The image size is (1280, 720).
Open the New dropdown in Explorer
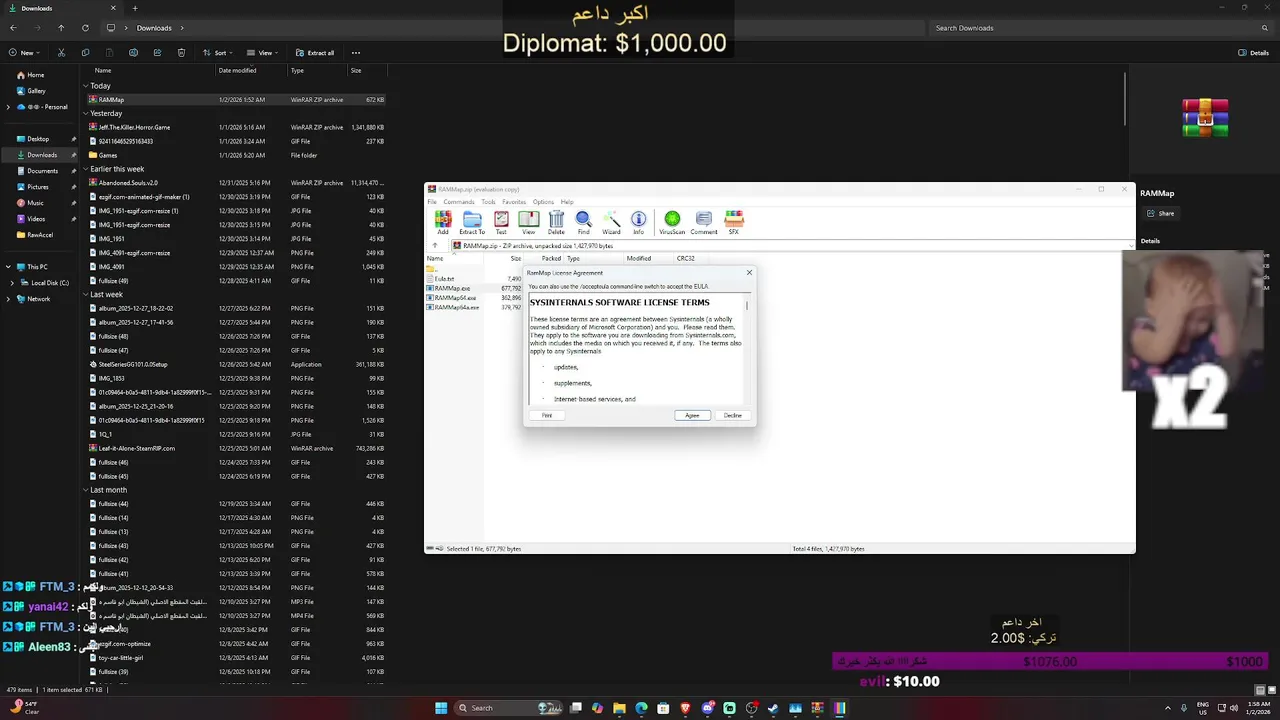[25, 53]
